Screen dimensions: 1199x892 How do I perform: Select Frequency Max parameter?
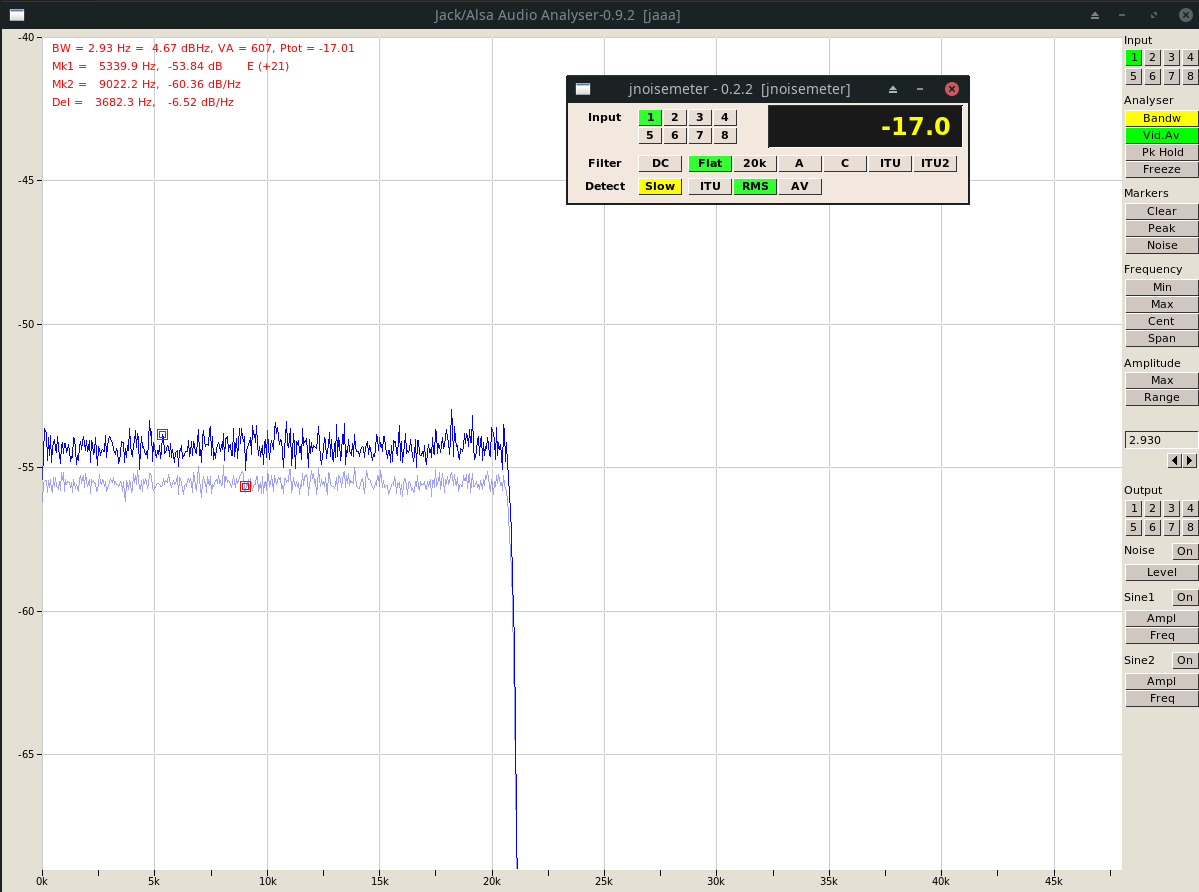point(1162,304)
